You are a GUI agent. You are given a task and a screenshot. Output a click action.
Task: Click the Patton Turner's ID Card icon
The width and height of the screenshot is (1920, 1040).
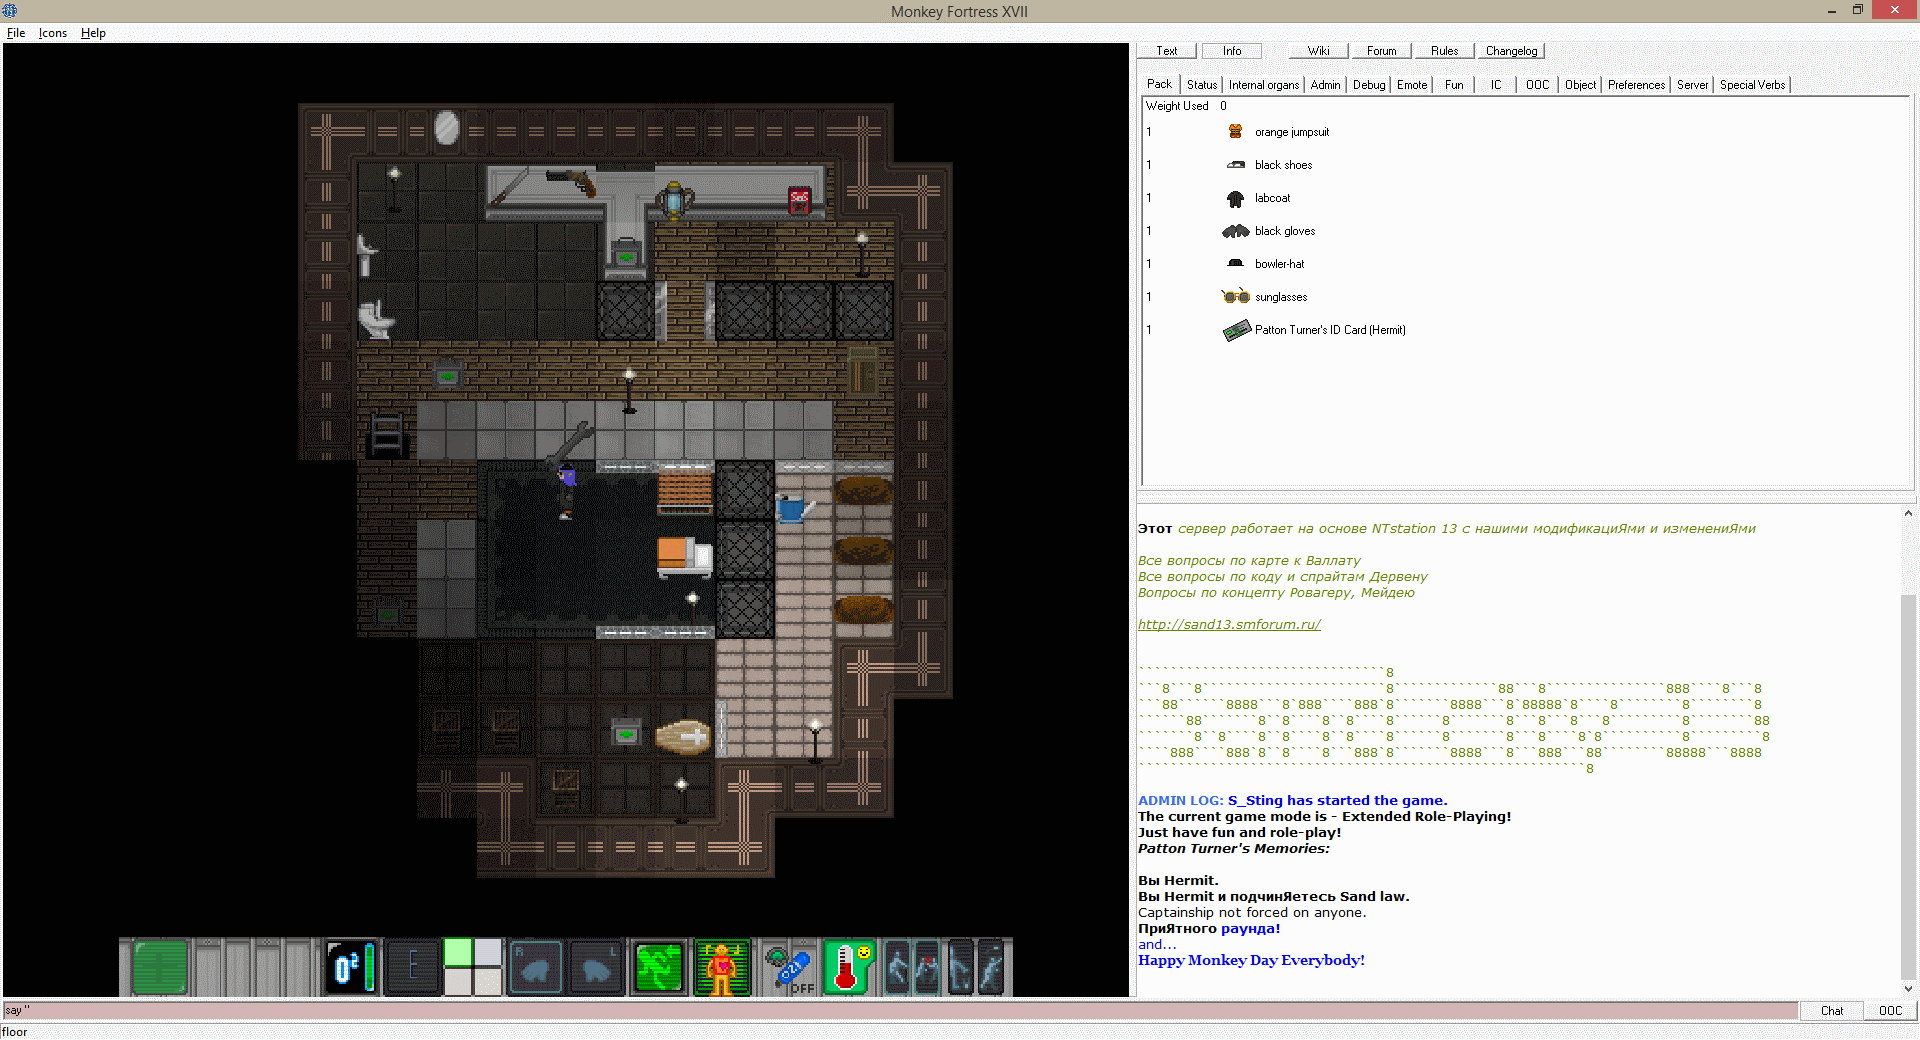pos(1237,330)
